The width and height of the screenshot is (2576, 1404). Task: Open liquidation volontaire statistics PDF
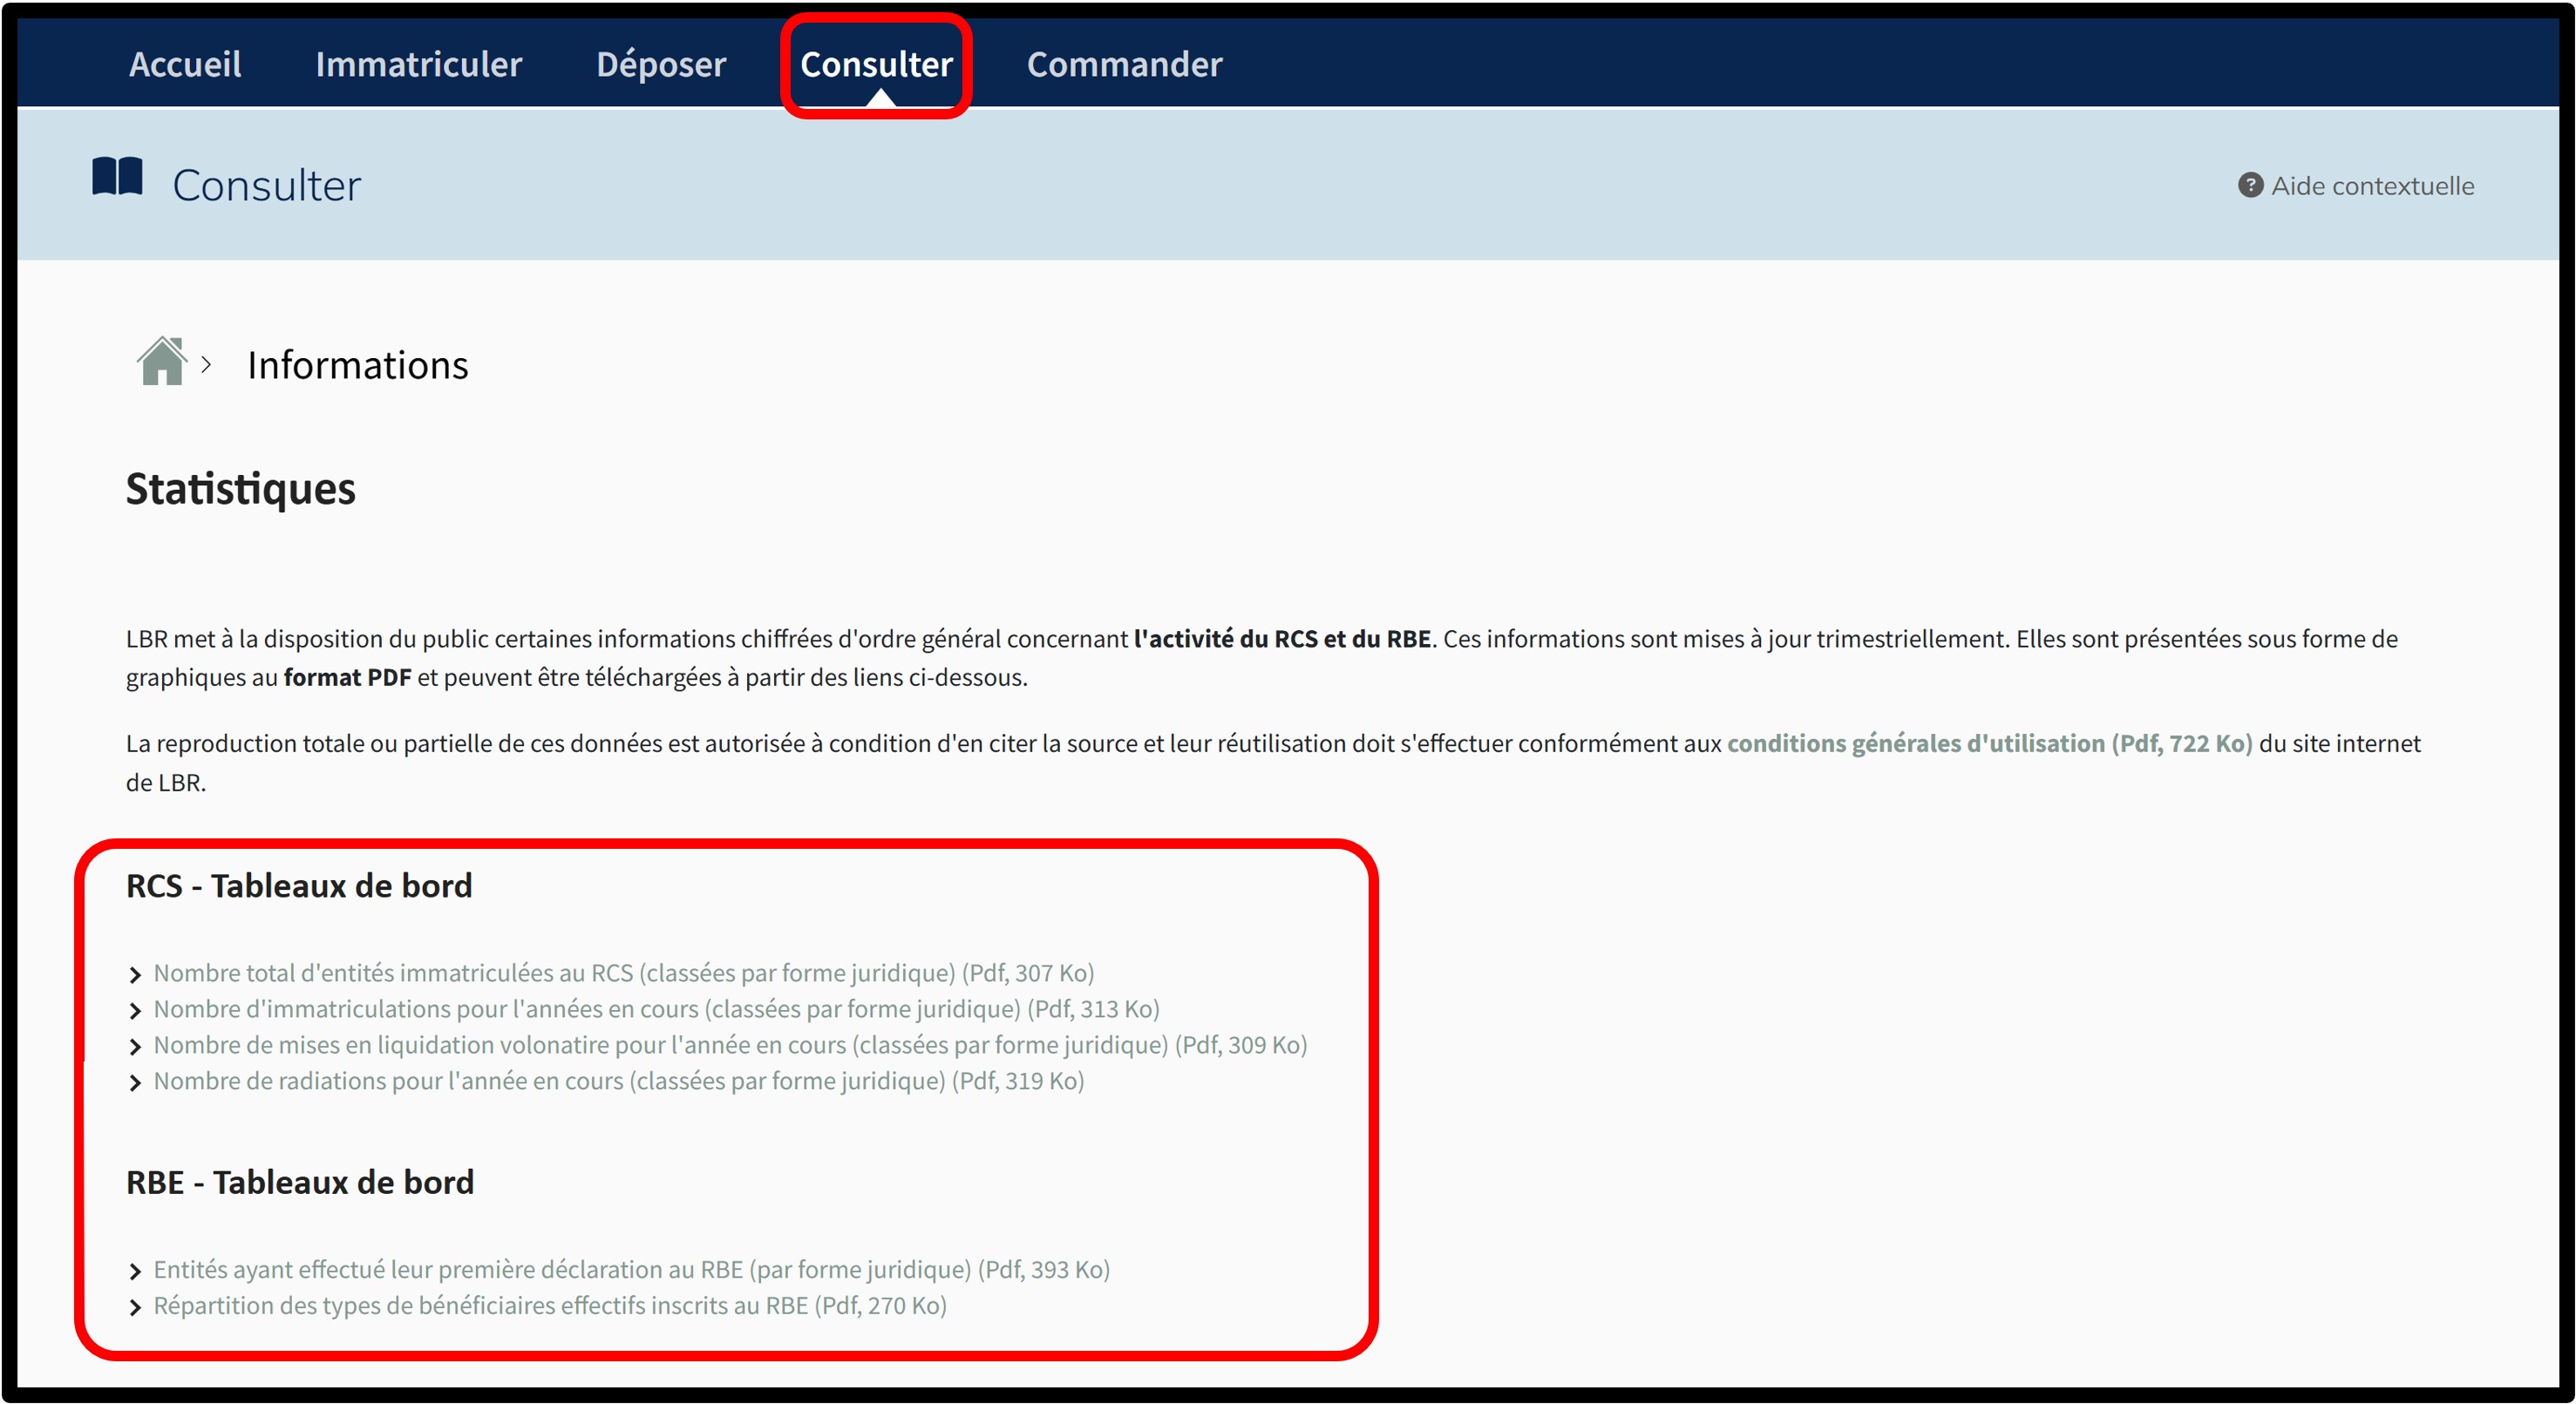[x=730, y=1045]
